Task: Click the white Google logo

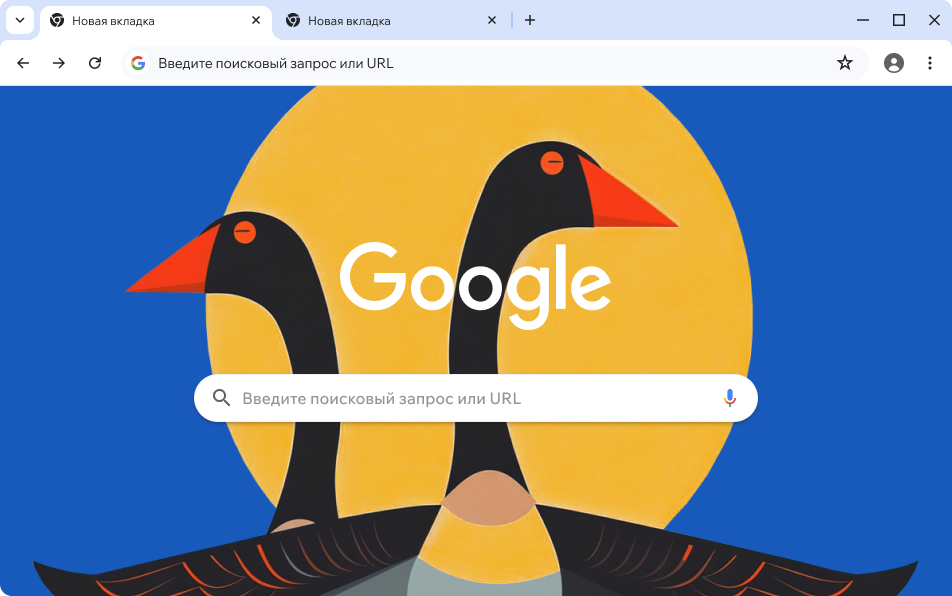Action: click(475, 285)
